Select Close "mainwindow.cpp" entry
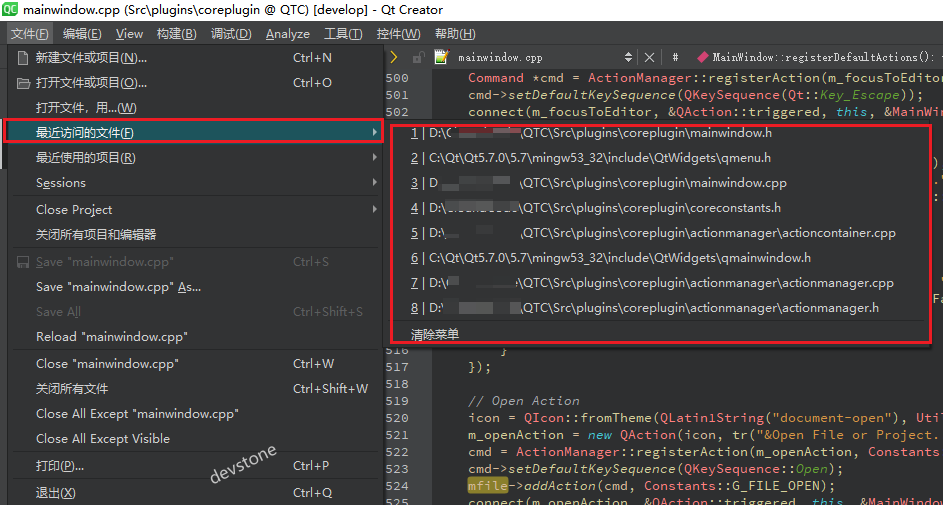This screenshot has height=505, width=943. click(195, 364)
